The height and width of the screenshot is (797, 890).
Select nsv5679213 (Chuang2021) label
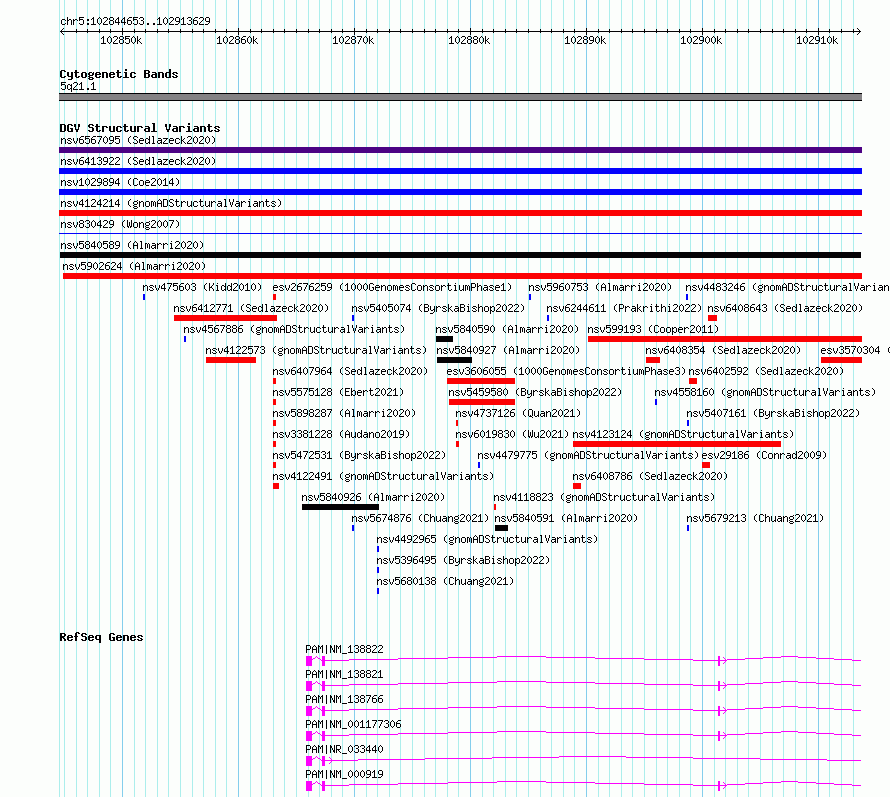[755, 518]
